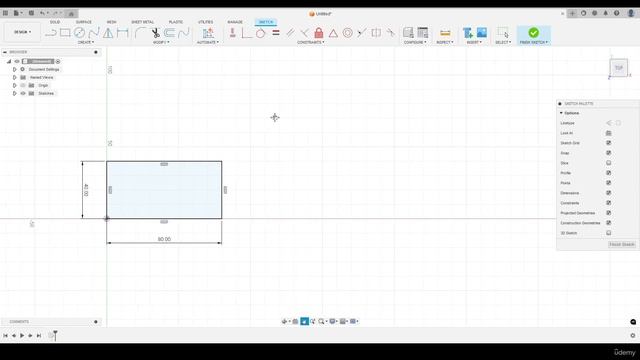Toggle the Constraints checkbox
Viewport: 640px width, 360px height.
tap(609, 203)
